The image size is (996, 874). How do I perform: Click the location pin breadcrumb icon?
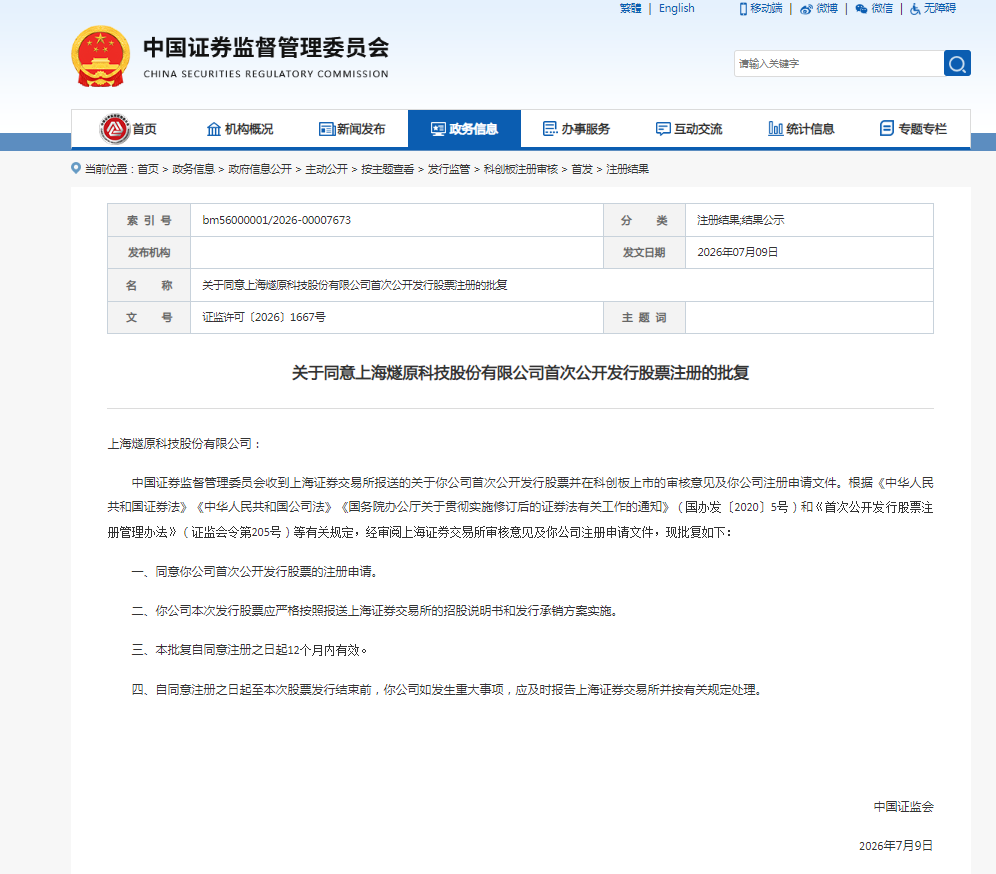[76, 168]
